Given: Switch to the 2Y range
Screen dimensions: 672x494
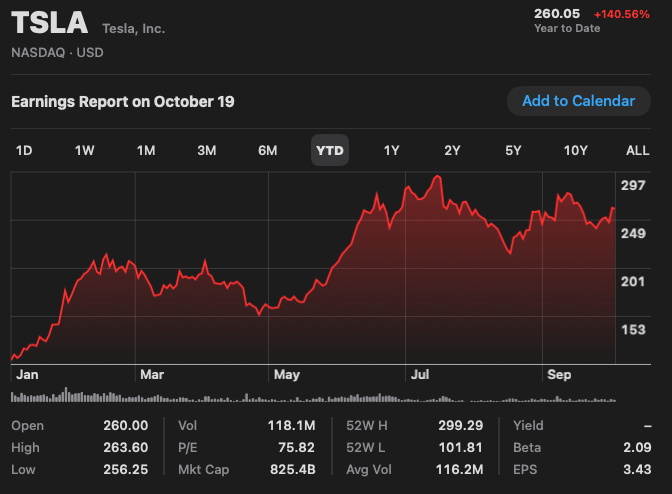Looking at the screenshot, I should 452,150.
